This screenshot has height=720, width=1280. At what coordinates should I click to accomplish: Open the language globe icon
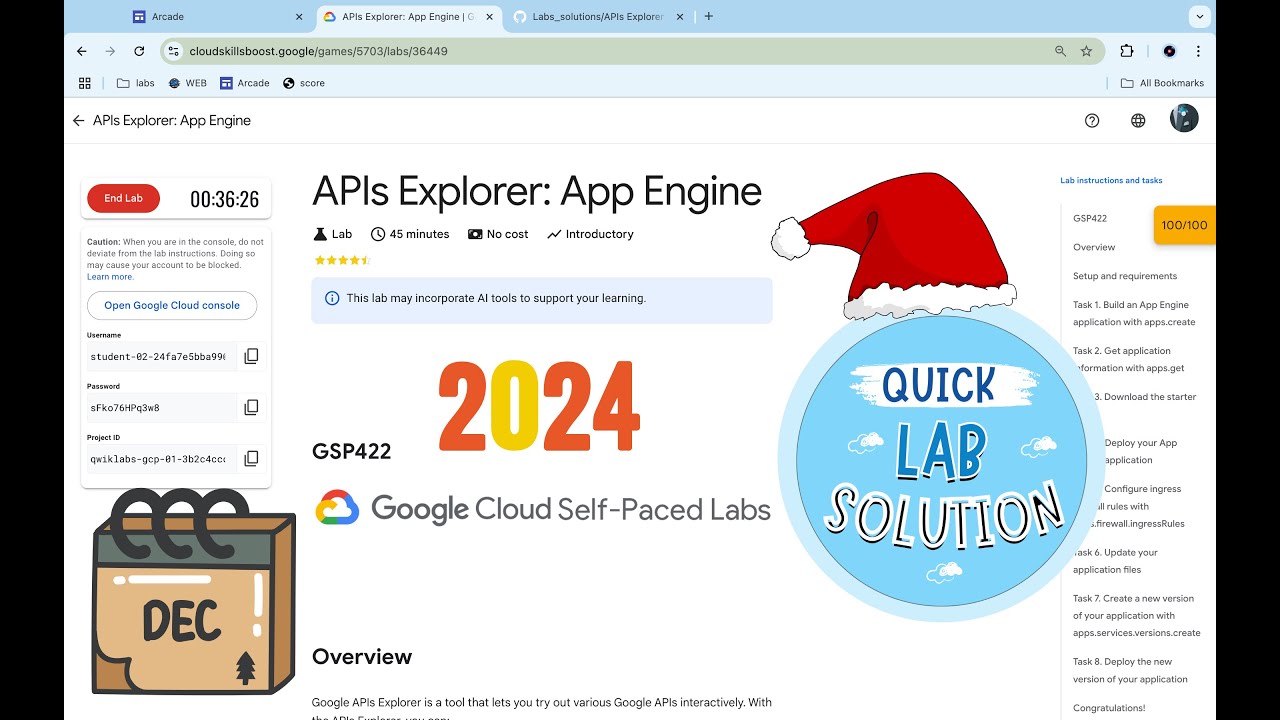[x=1138, y=120]
